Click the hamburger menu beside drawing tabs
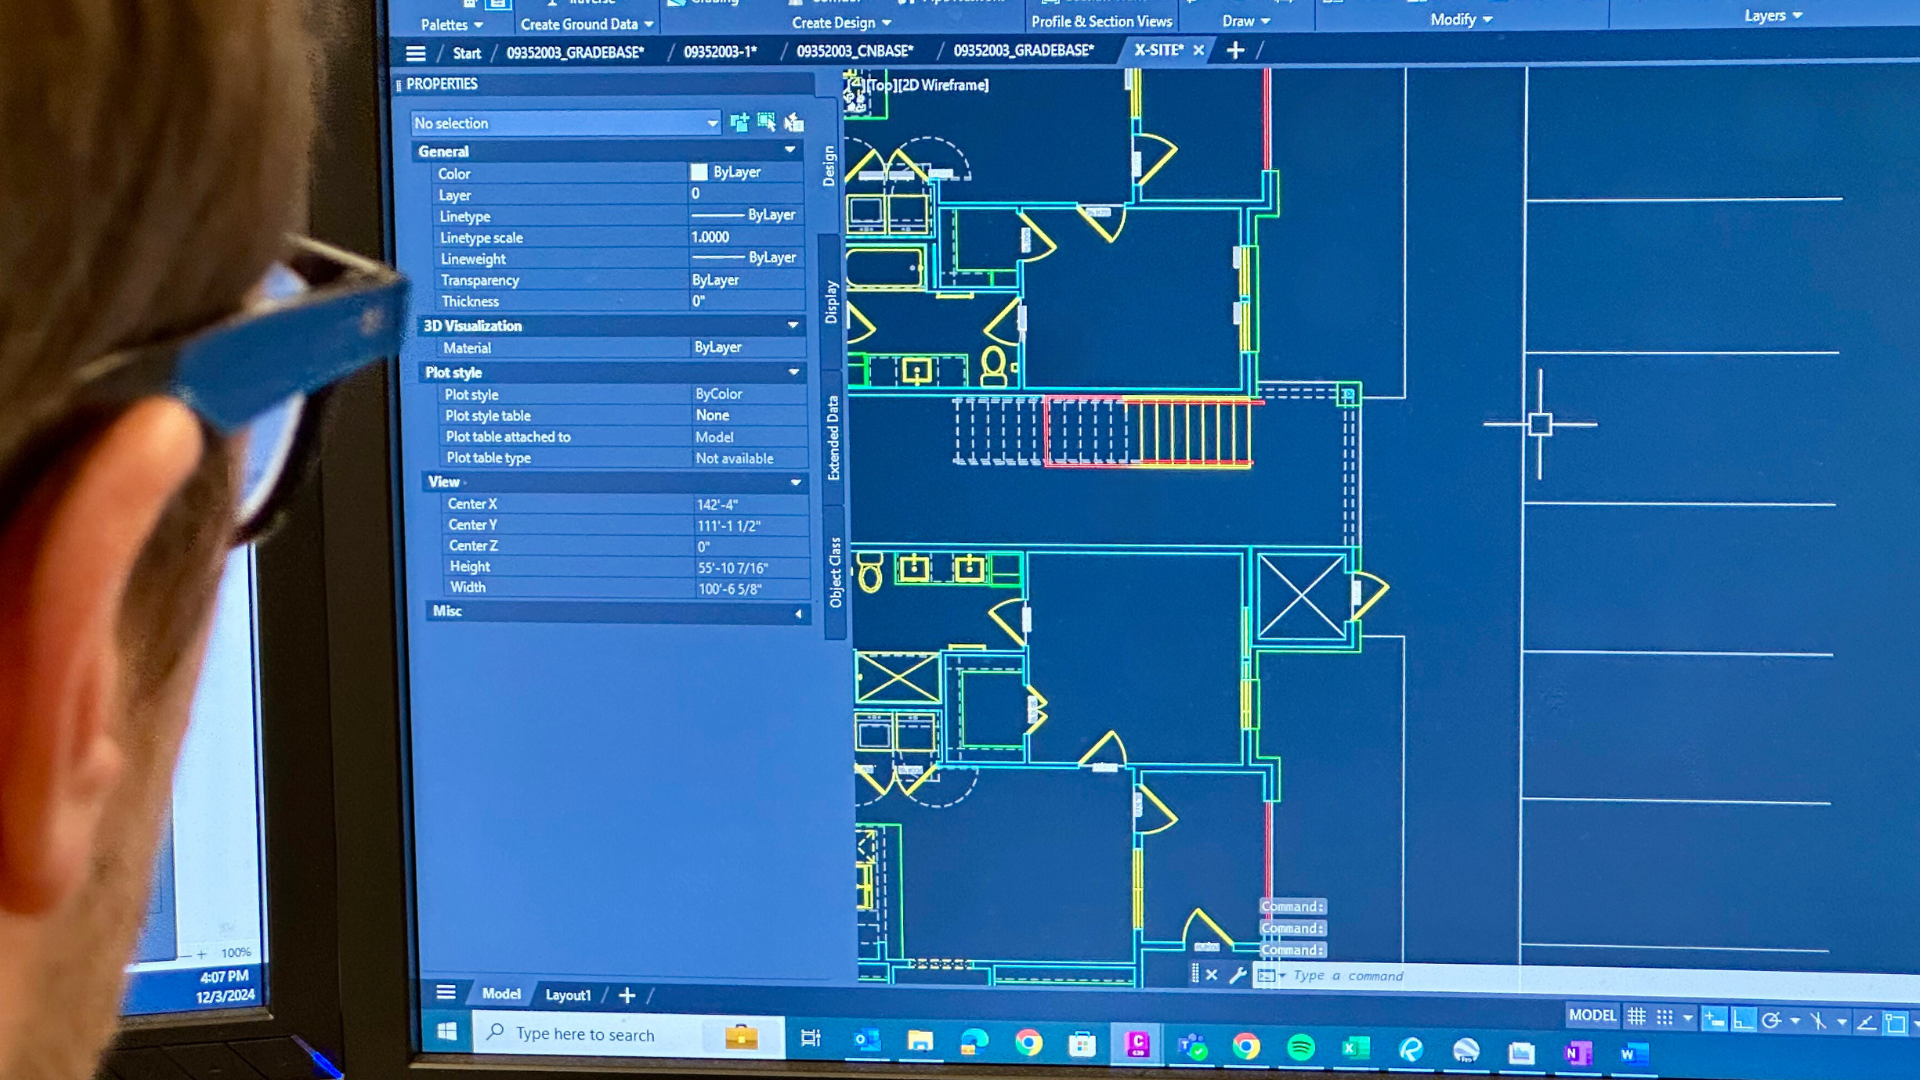 pos(417,53)
